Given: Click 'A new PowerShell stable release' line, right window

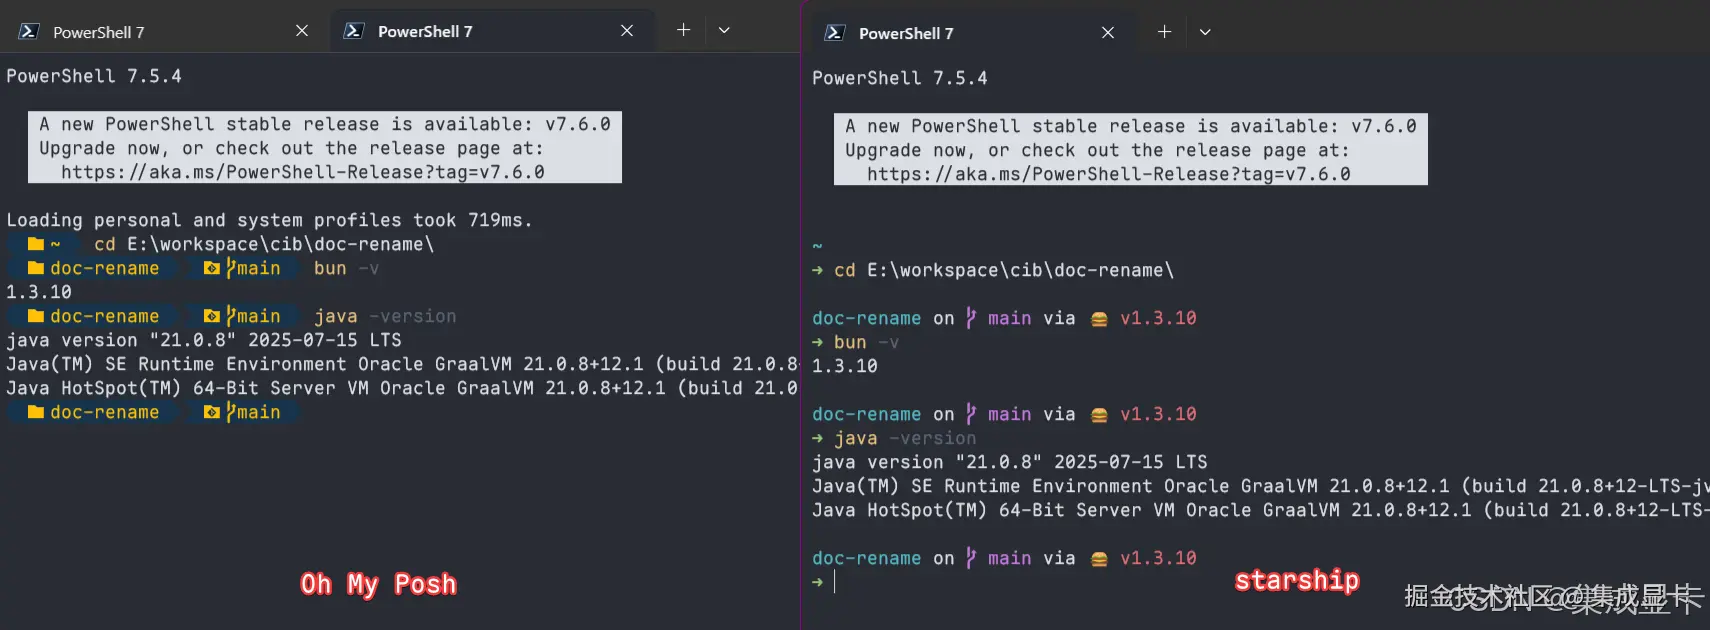Looking at the screenshot, I should pyautogui.click(x=1131, y=126).
